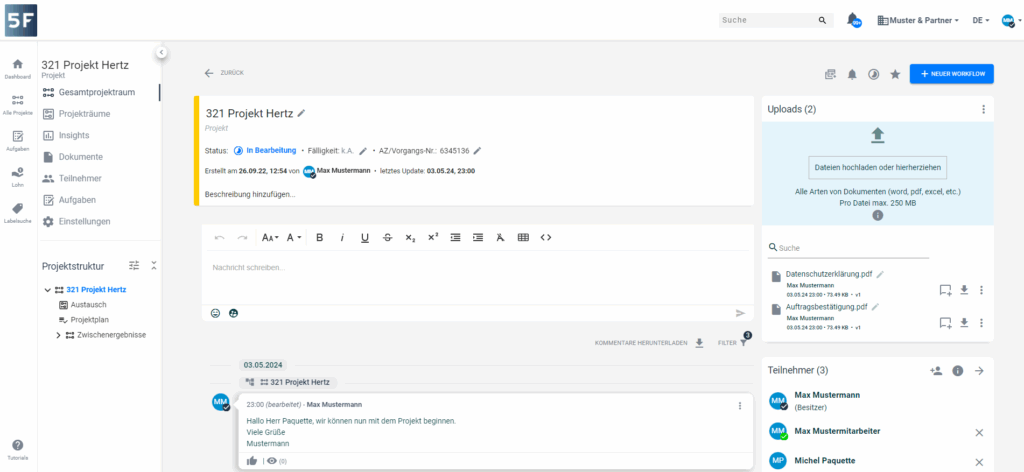The height and width of the screenshot is (472, 1024).
Task: Toggle italic formatting
Action: (342, 237)
